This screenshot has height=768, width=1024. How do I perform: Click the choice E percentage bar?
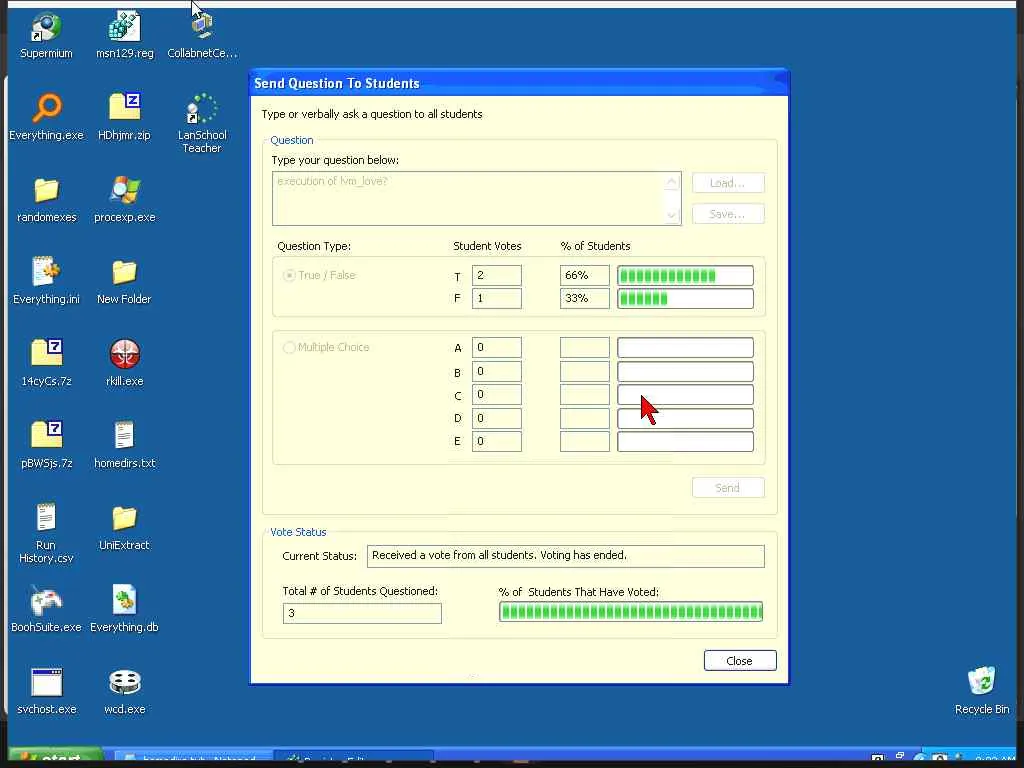pos(685,441)
